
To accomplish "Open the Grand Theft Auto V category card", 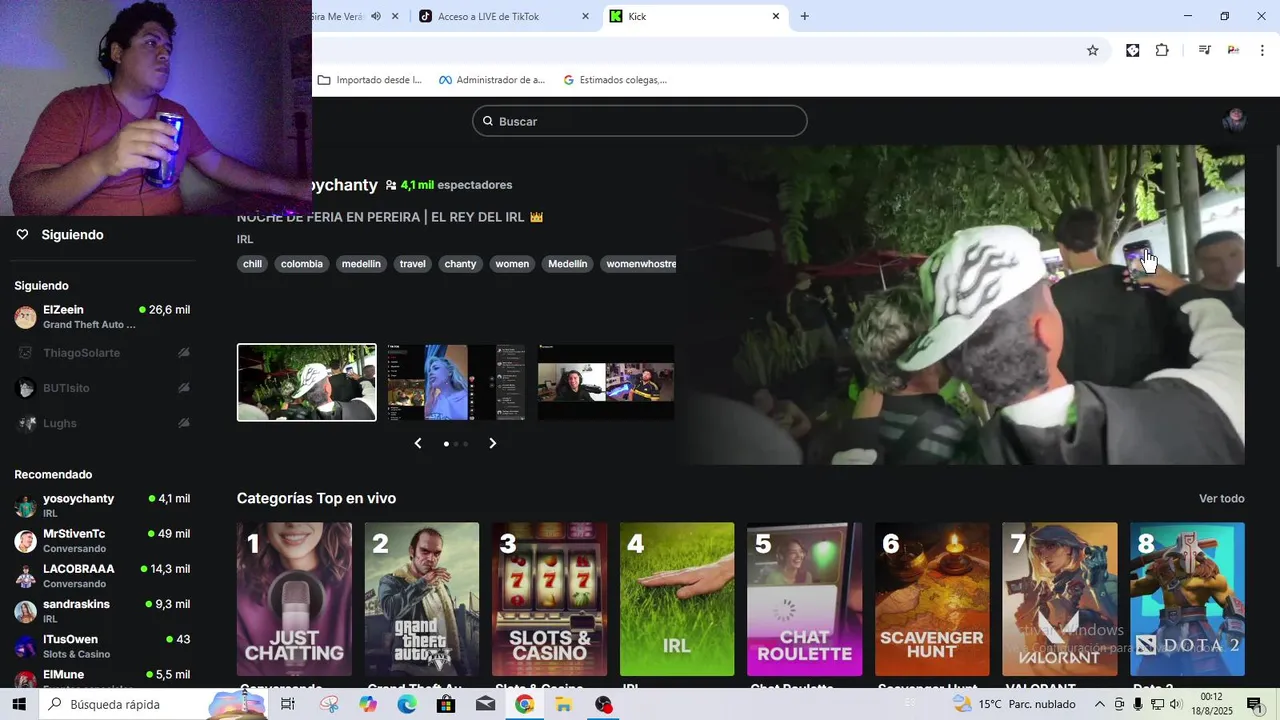I will click(422, 599).
